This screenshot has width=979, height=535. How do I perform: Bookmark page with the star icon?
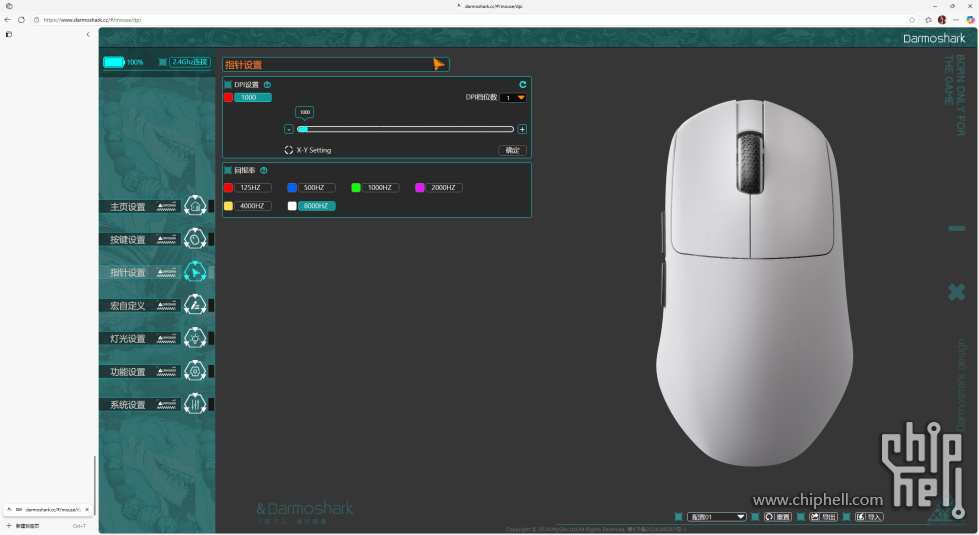(x=912, y=20)
